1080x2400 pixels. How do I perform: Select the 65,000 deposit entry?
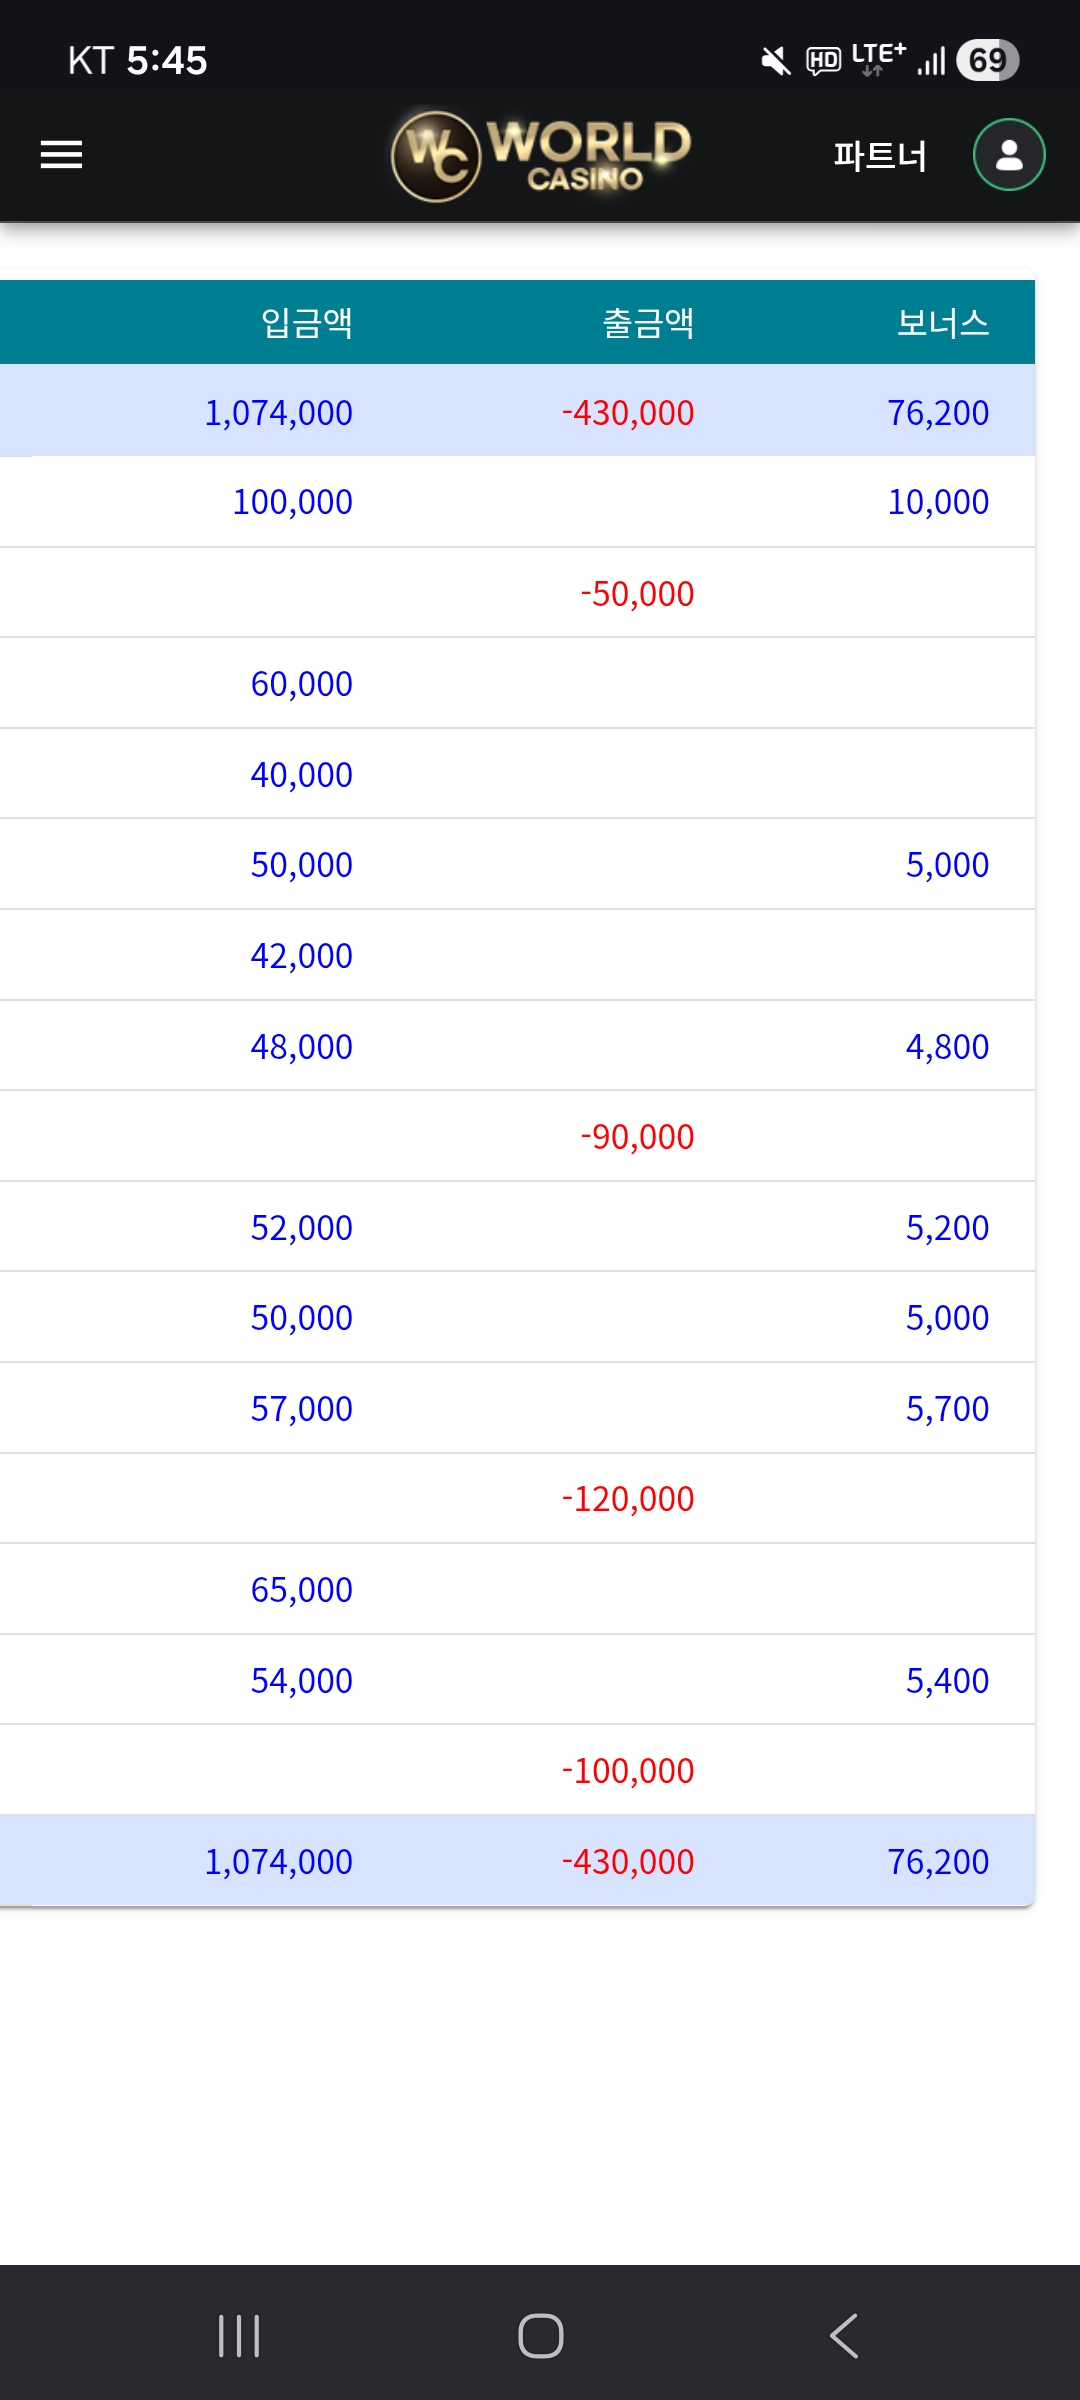301,1590
